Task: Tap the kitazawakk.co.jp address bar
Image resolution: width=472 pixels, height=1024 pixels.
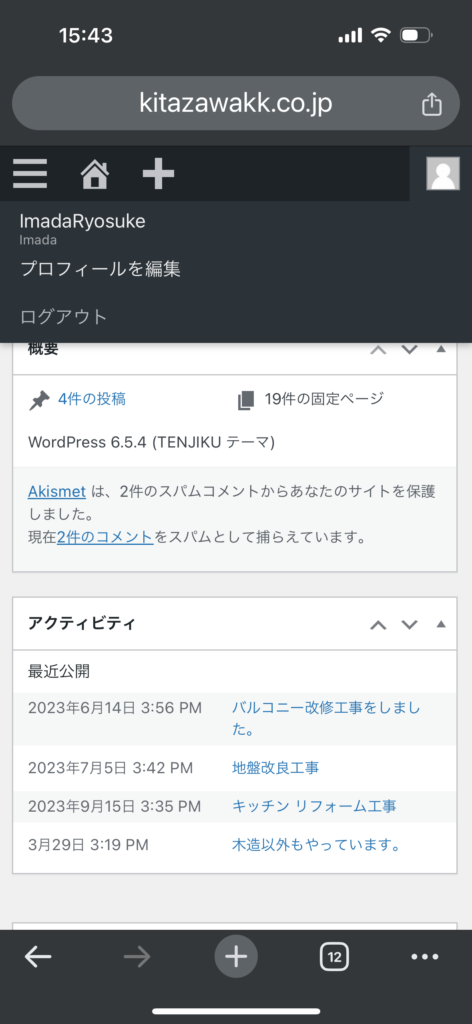Action: (x=236, y=103)
